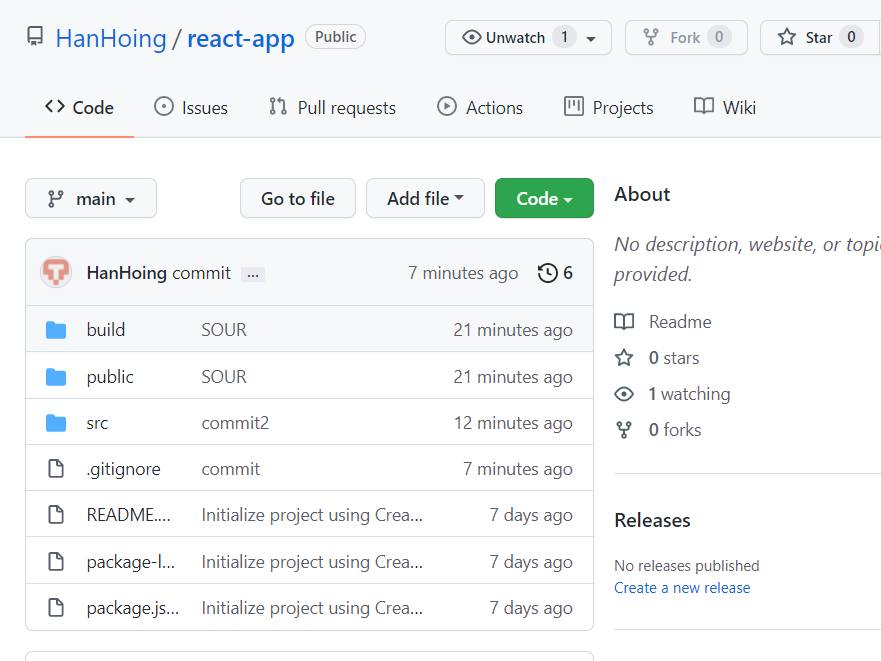
Task: Click '7 minutes ago' in .gitignore row
Action: point(518,469)
